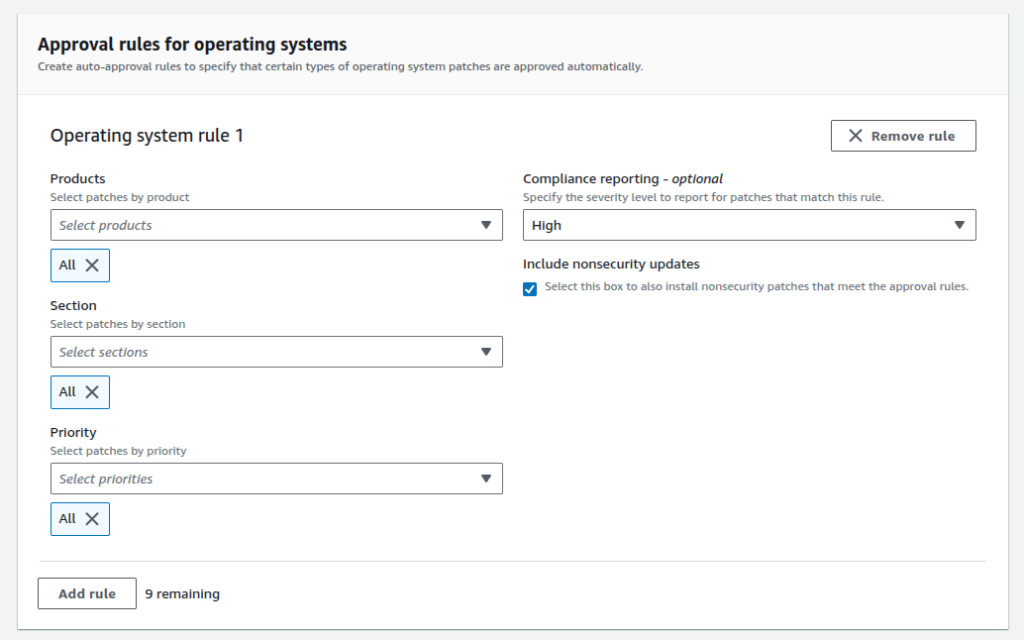Click the 'Include nonsecurity updates' label

(611, 264)
